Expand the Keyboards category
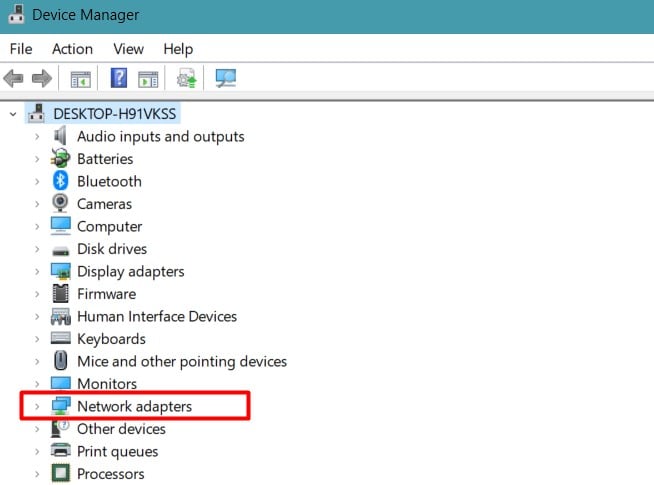The image size is (654, 485). coord(37,339)
